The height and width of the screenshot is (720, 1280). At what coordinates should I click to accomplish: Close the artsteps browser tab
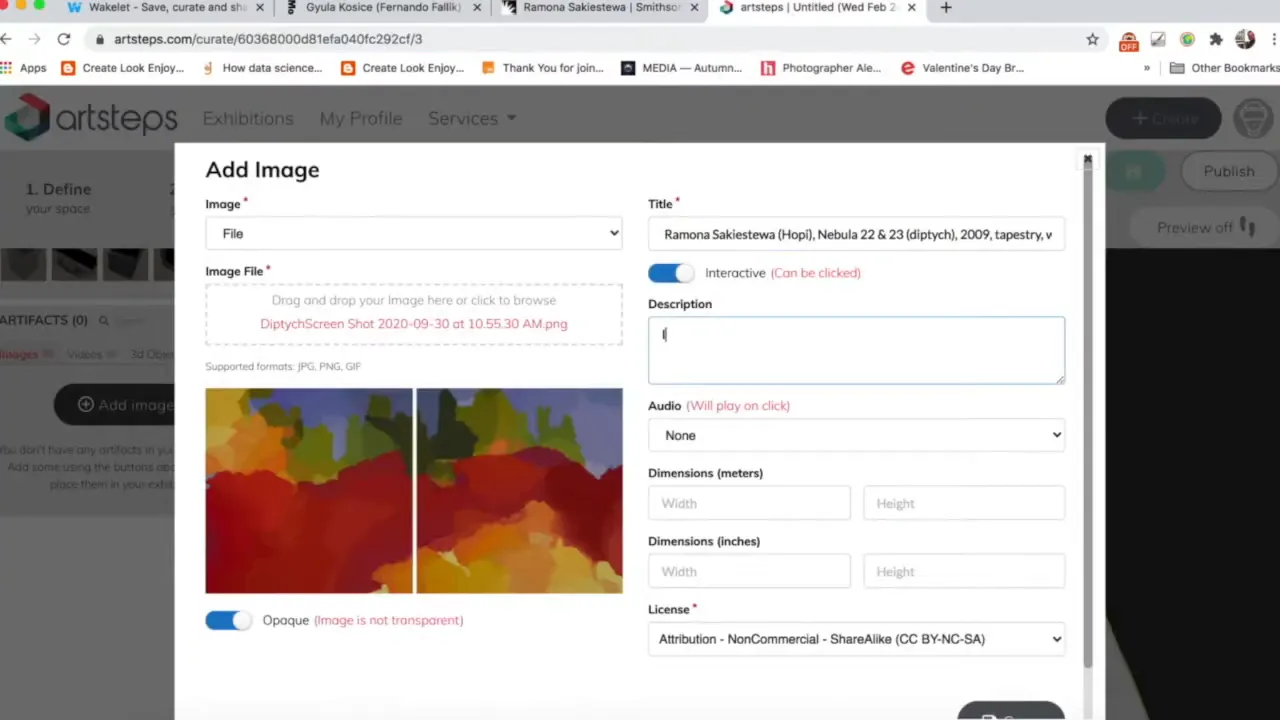911,7
